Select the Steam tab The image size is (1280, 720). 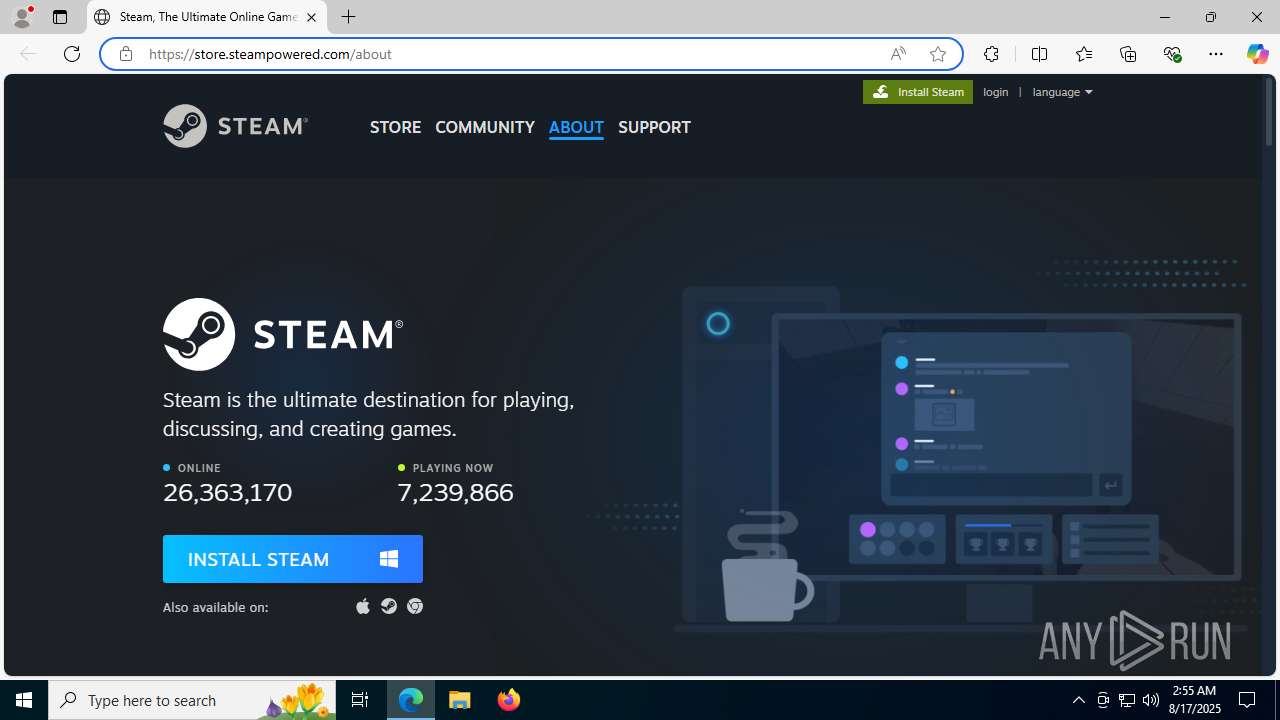click(208, 17)
